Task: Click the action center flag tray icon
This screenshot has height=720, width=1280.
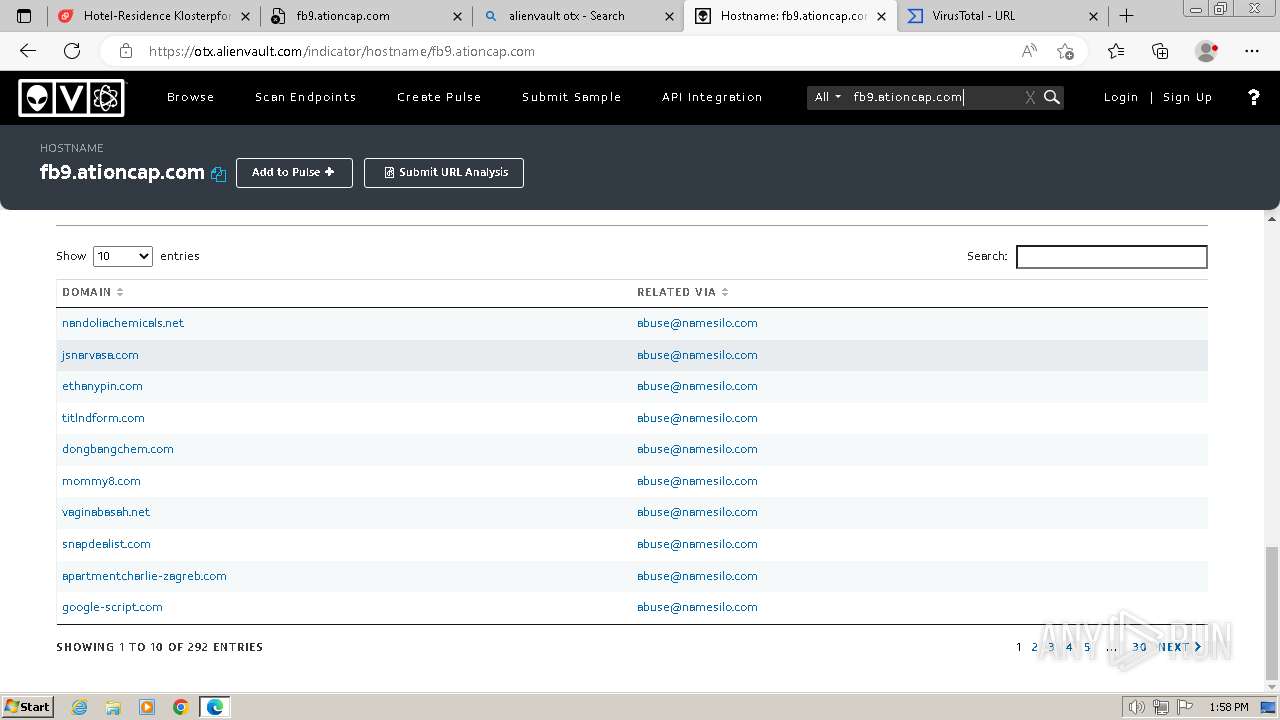Action: click(x=1185, y=707)
